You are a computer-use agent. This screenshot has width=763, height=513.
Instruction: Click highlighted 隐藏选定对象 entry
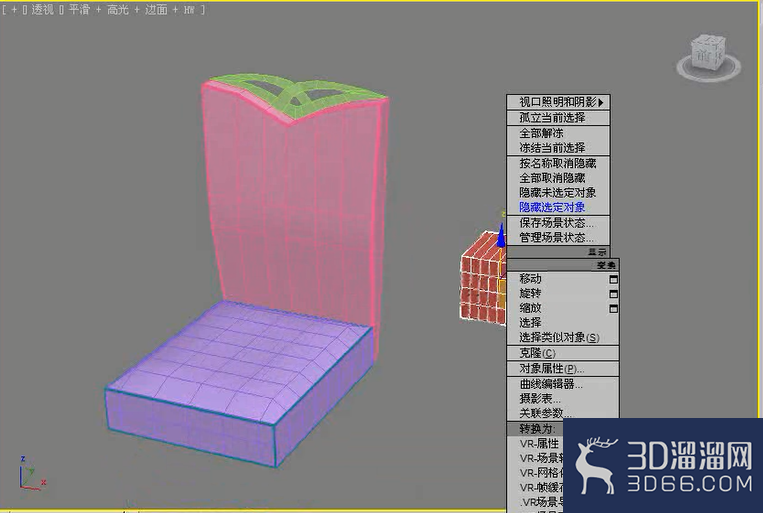(558, 207)
